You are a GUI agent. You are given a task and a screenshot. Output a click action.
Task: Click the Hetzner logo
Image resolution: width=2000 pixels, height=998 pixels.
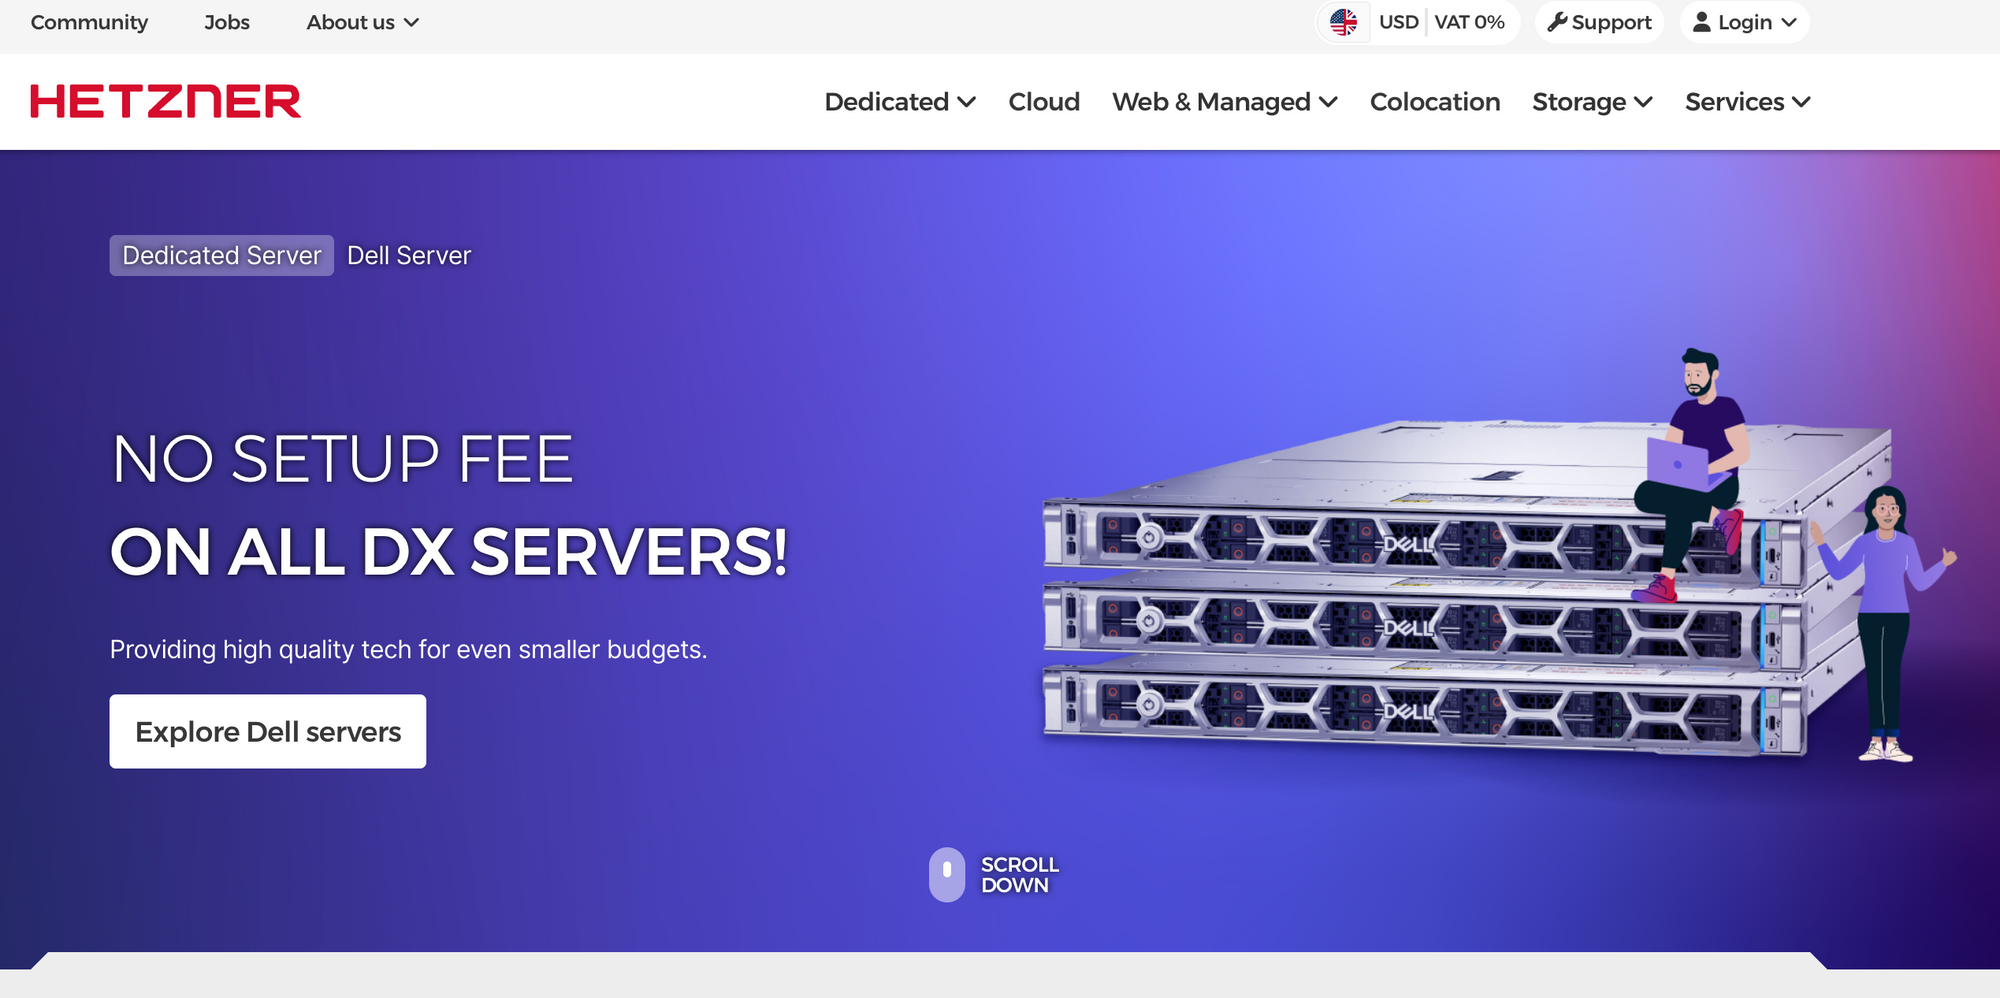point(165,101)
